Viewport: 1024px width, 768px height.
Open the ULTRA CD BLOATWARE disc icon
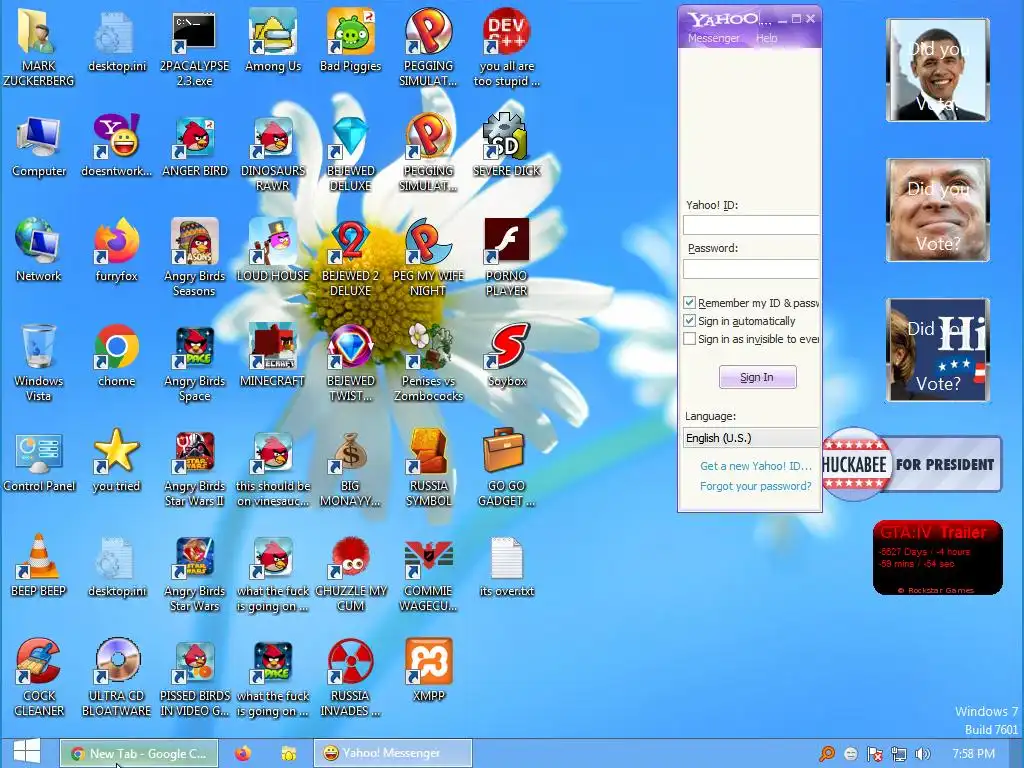(x=116, y=661)
